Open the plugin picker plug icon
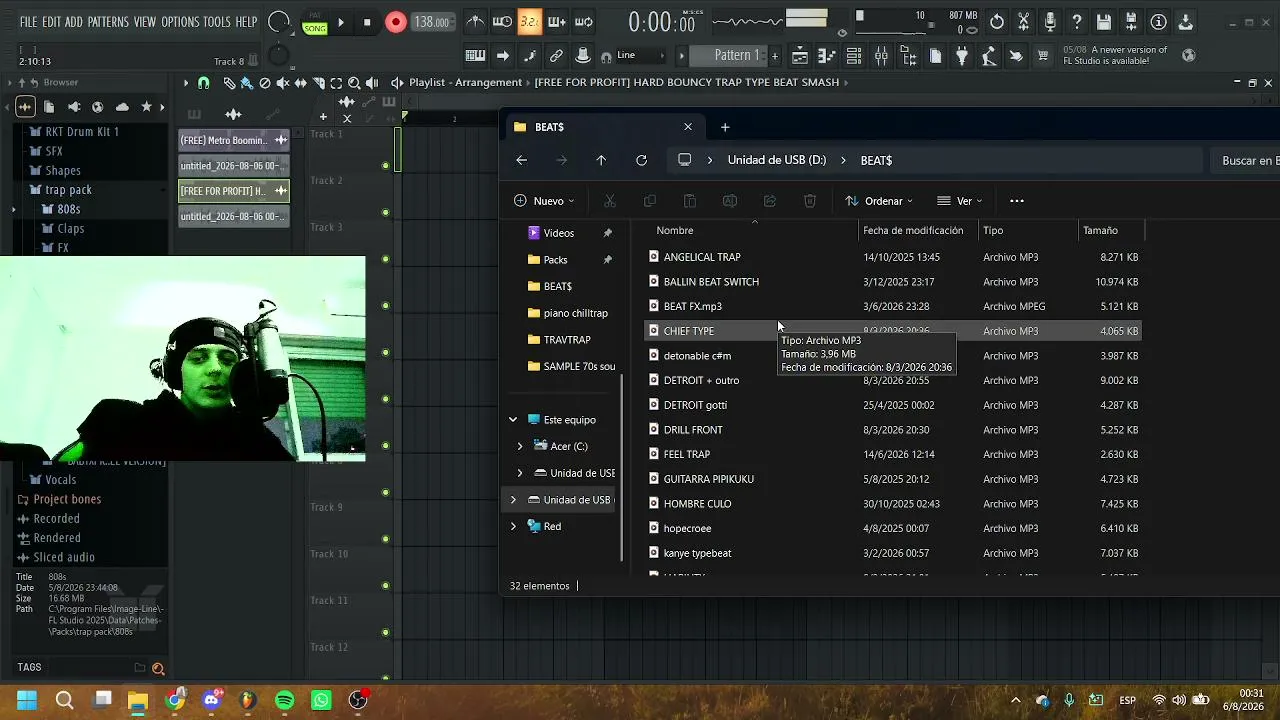 [x=962, y=56]
